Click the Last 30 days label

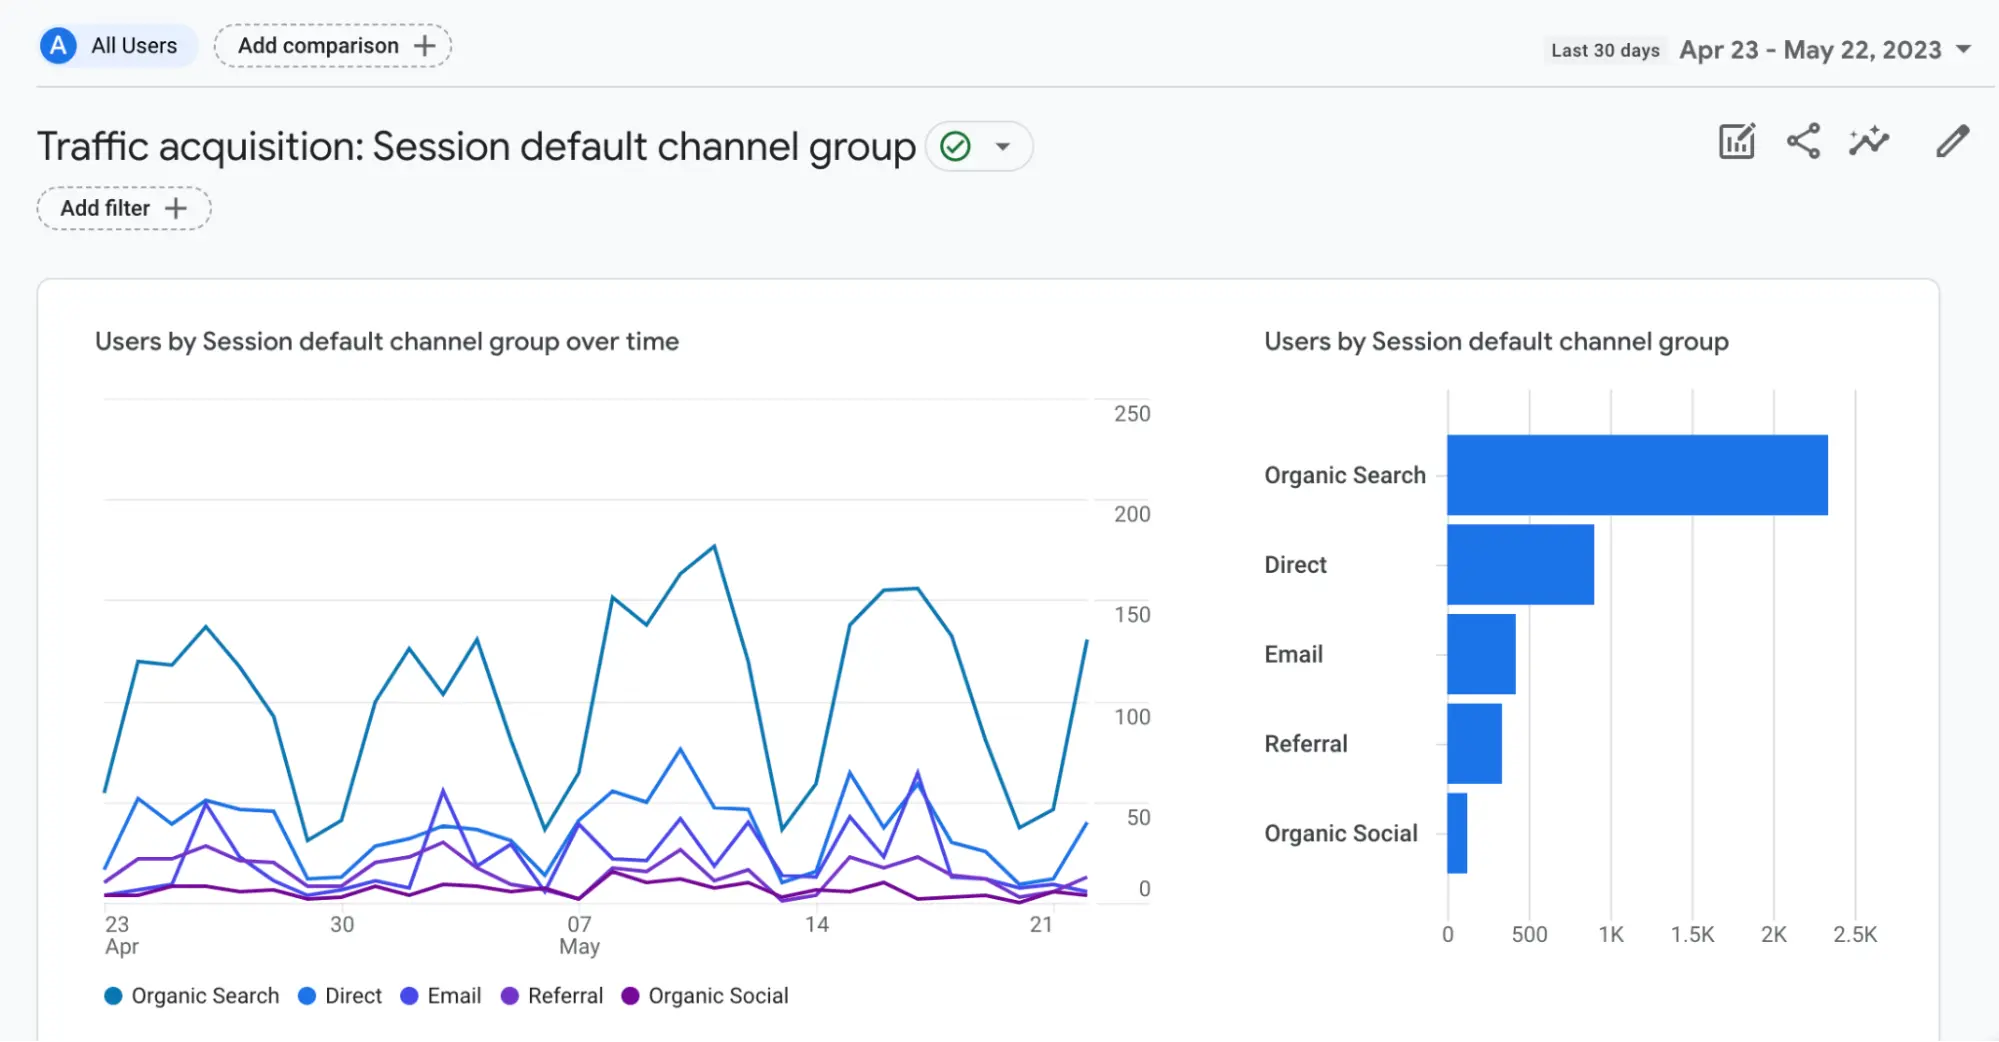tap(1605, 50)
